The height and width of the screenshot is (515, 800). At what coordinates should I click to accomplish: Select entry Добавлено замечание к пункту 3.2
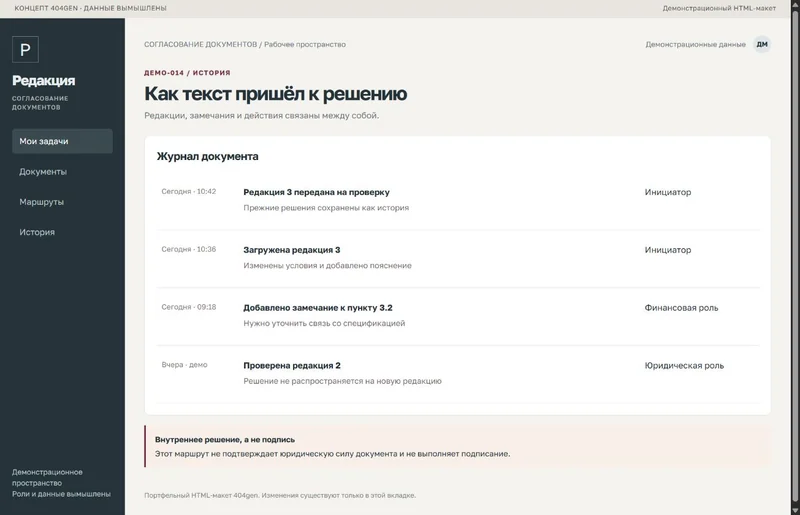pyautogui.click(x=318, y=308)
